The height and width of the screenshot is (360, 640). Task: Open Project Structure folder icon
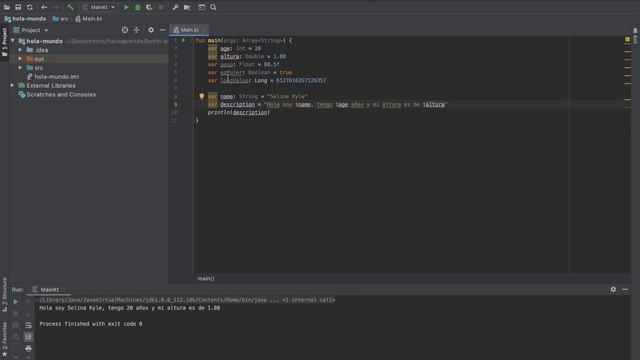(187, 7)
